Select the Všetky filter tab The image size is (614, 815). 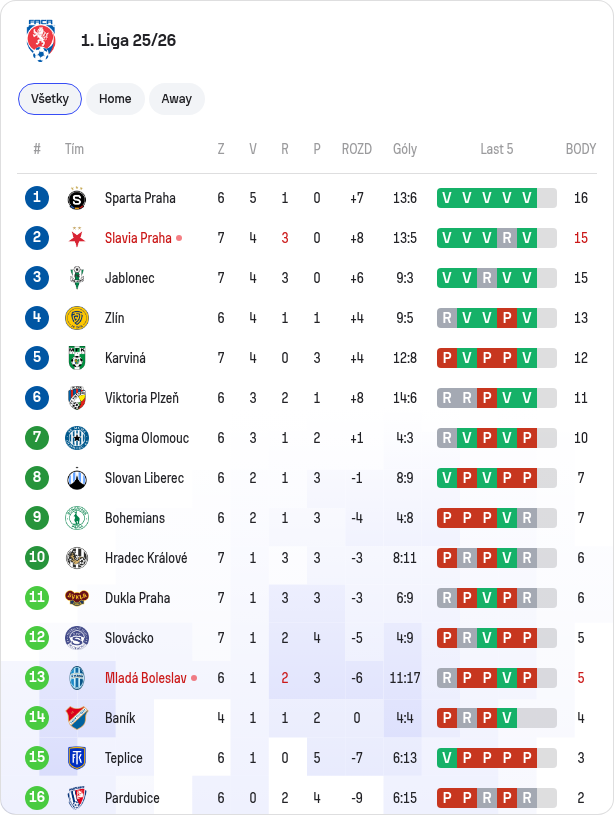click(50, 99)
